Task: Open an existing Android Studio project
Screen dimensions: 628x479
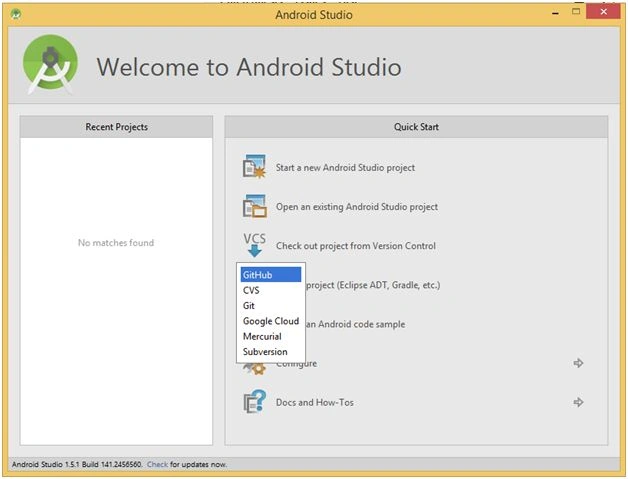Action: click(x=357, y=207)
